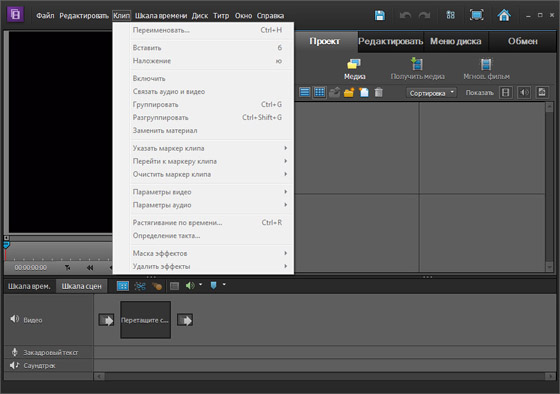Open the motion tracking comet icon
The image size is (560, 394).
(156, 286)
